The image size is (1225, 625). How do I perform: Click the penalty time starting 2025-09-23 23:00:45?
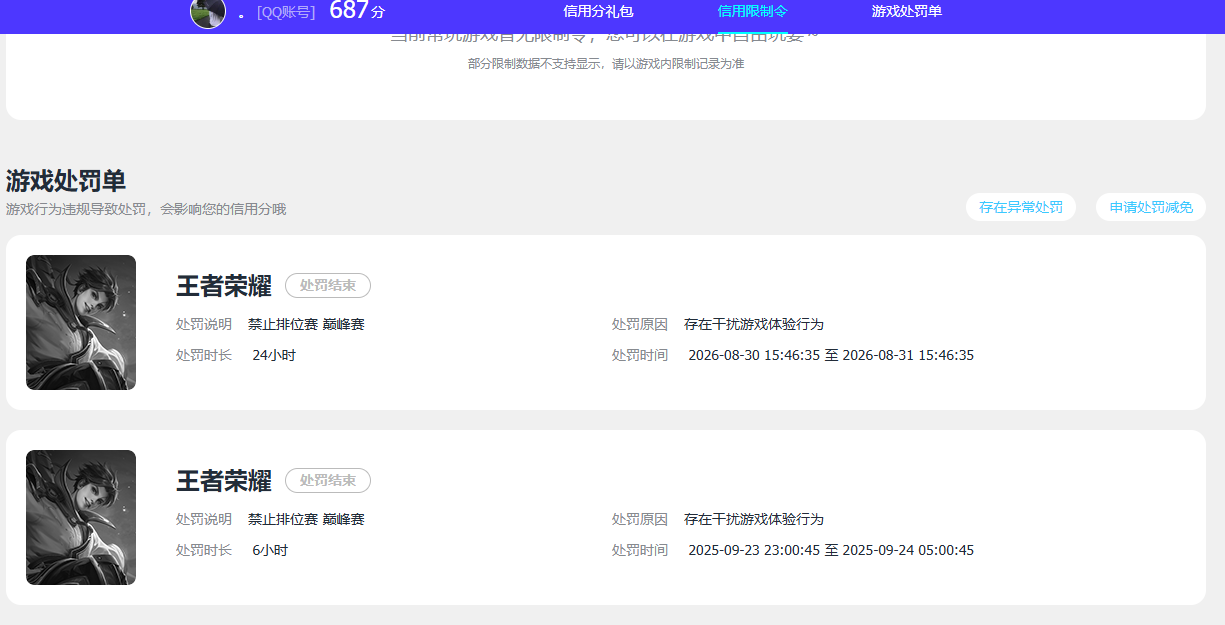(x=831, y=550)
